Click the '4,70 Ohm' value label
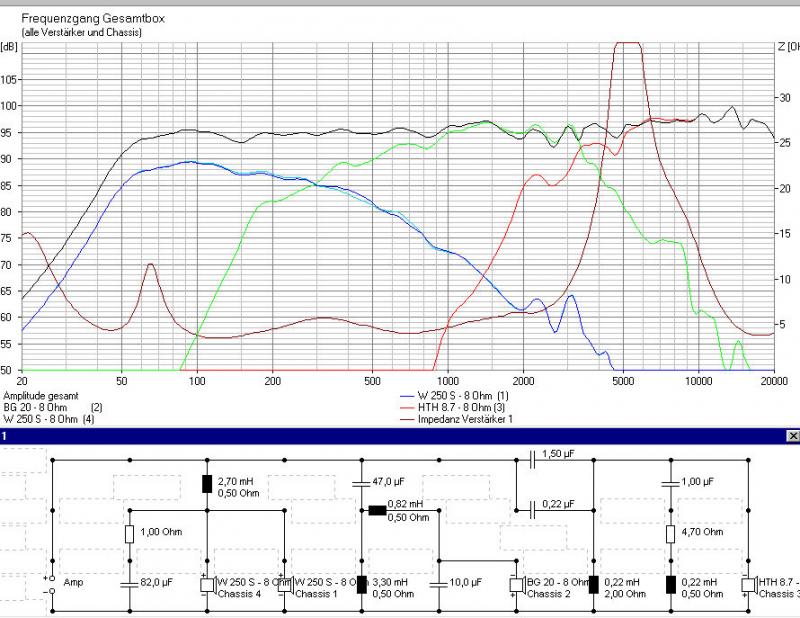Image resolution: width=800 pixels, height=618 pixels. pyautogui.click(x=703, y=532)
